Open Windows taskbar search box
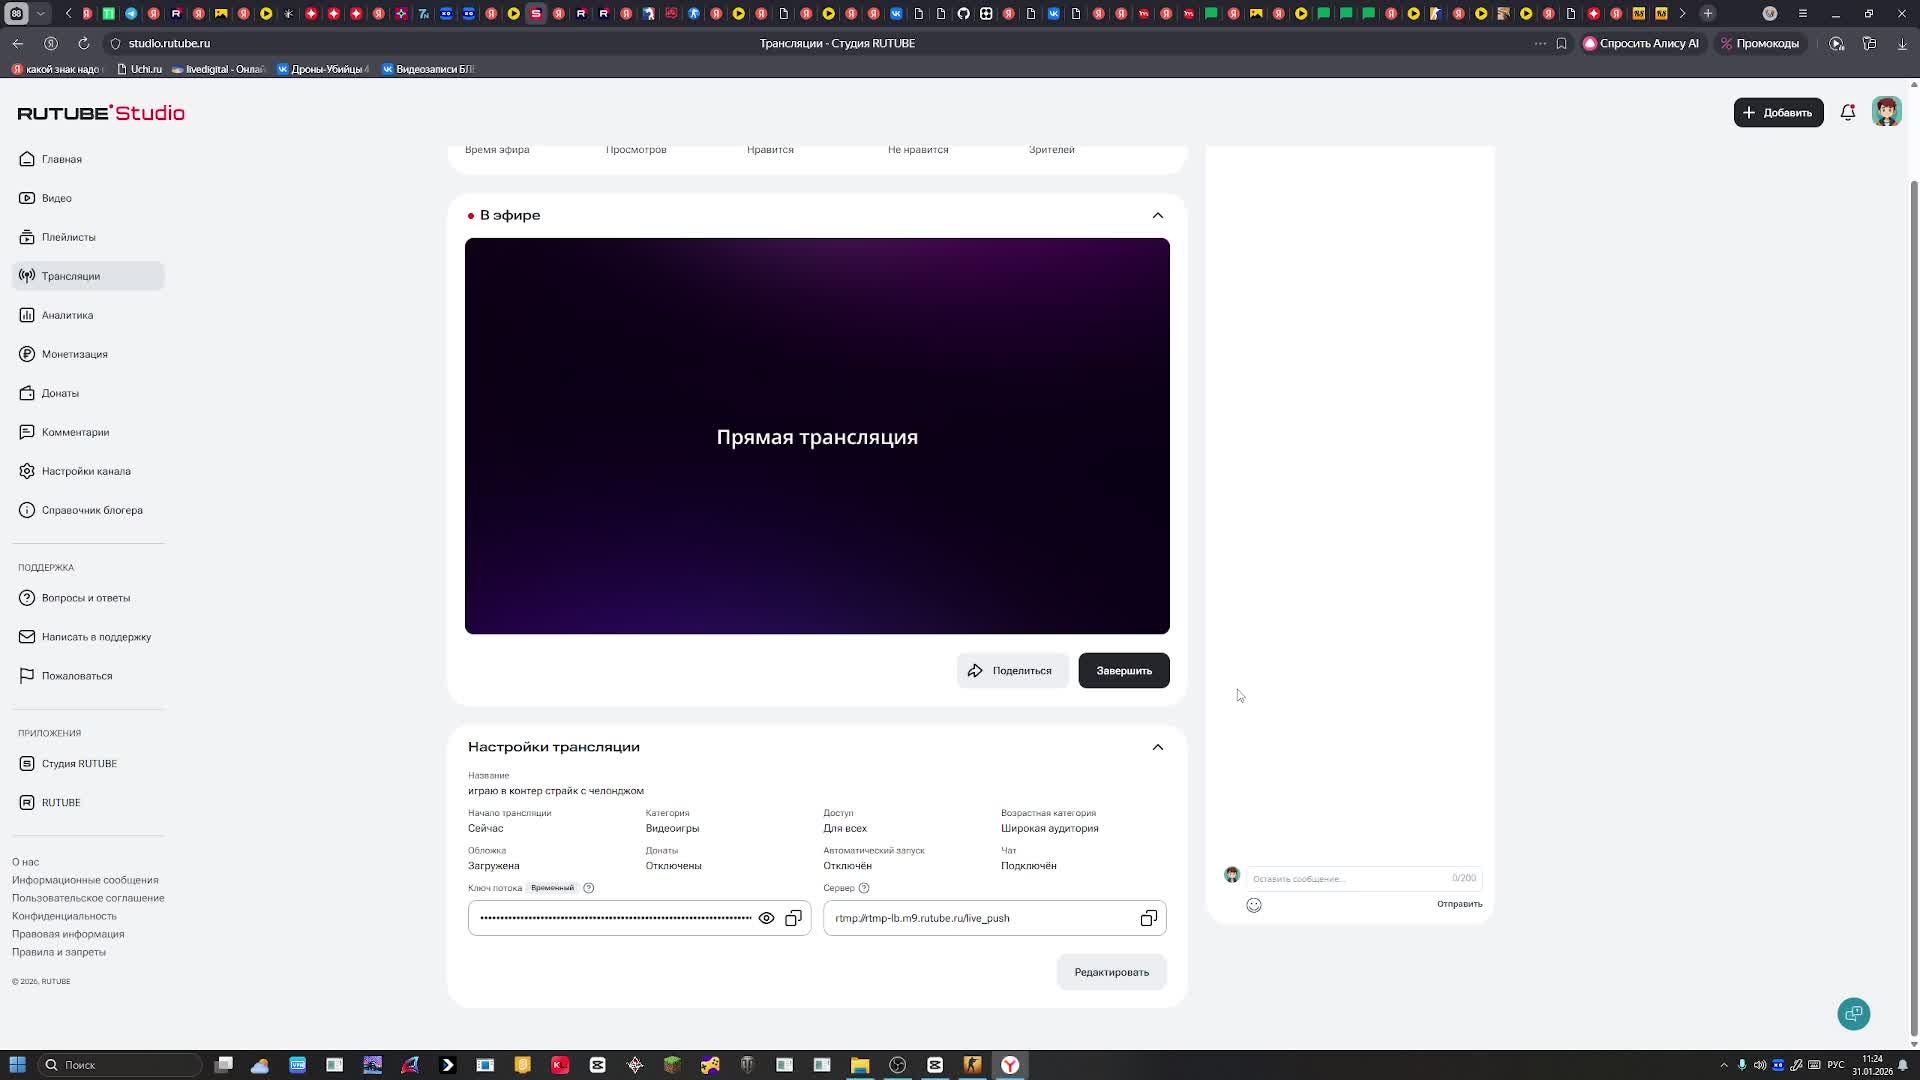Image resolution: width=1920 pixels, height=1080 pixels. (120, 1065)
